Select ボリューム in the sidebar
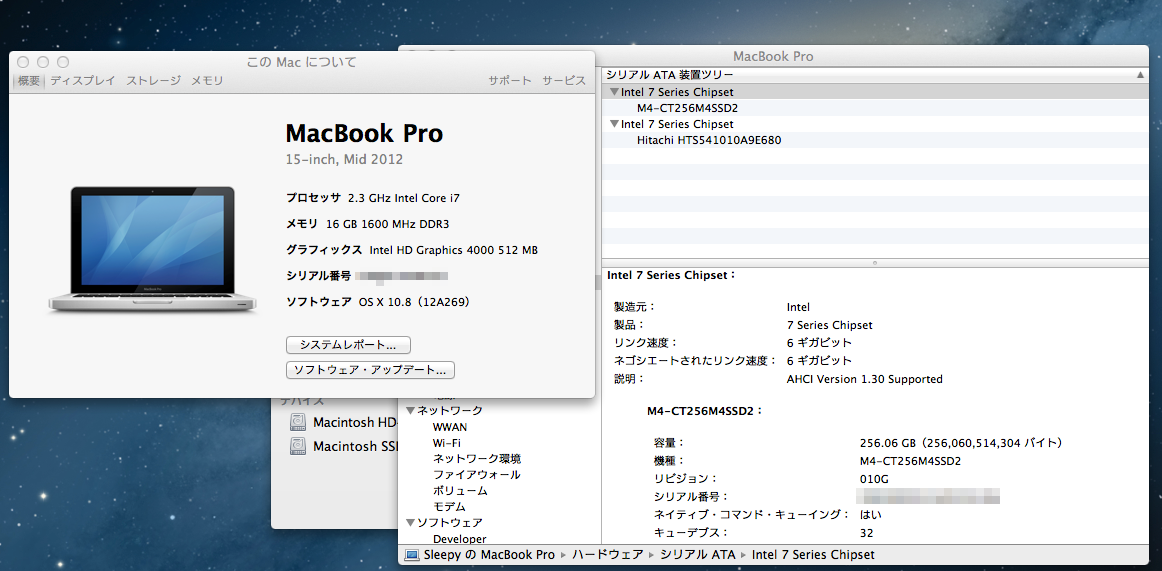 [x=460, y=491]
